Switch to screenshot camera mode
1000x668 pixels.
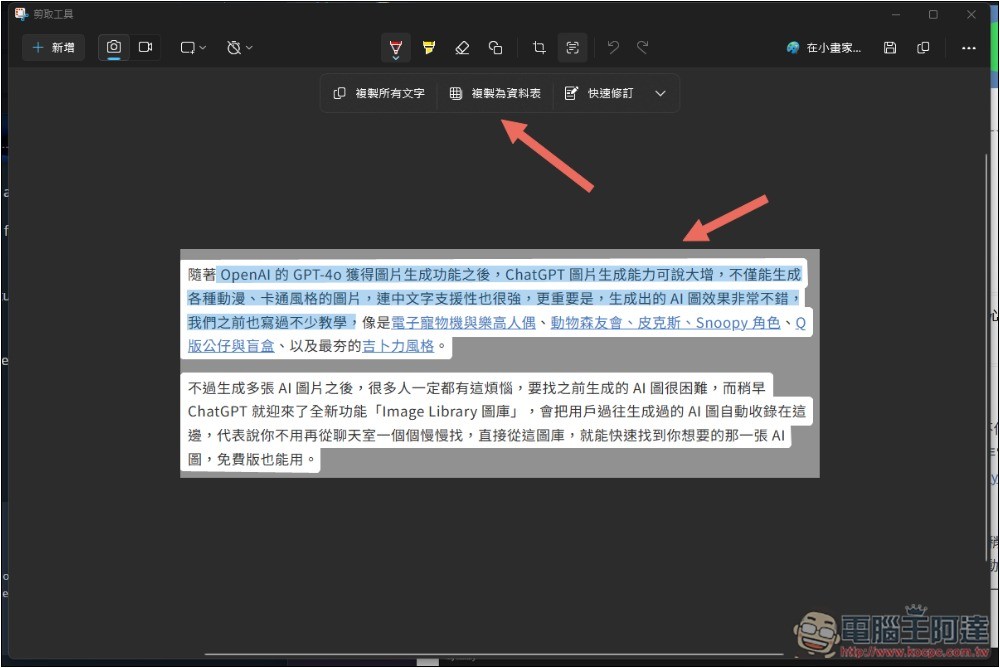114,47
